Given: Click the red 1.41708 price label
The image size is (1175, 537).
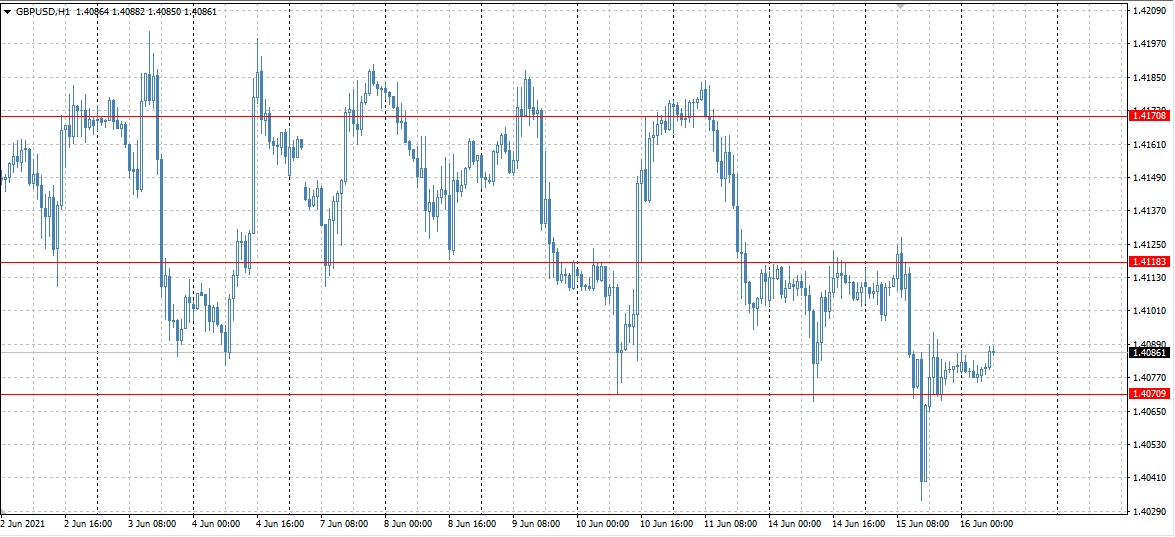Looking at the screenshot, I should click(x=1150, y=115).
